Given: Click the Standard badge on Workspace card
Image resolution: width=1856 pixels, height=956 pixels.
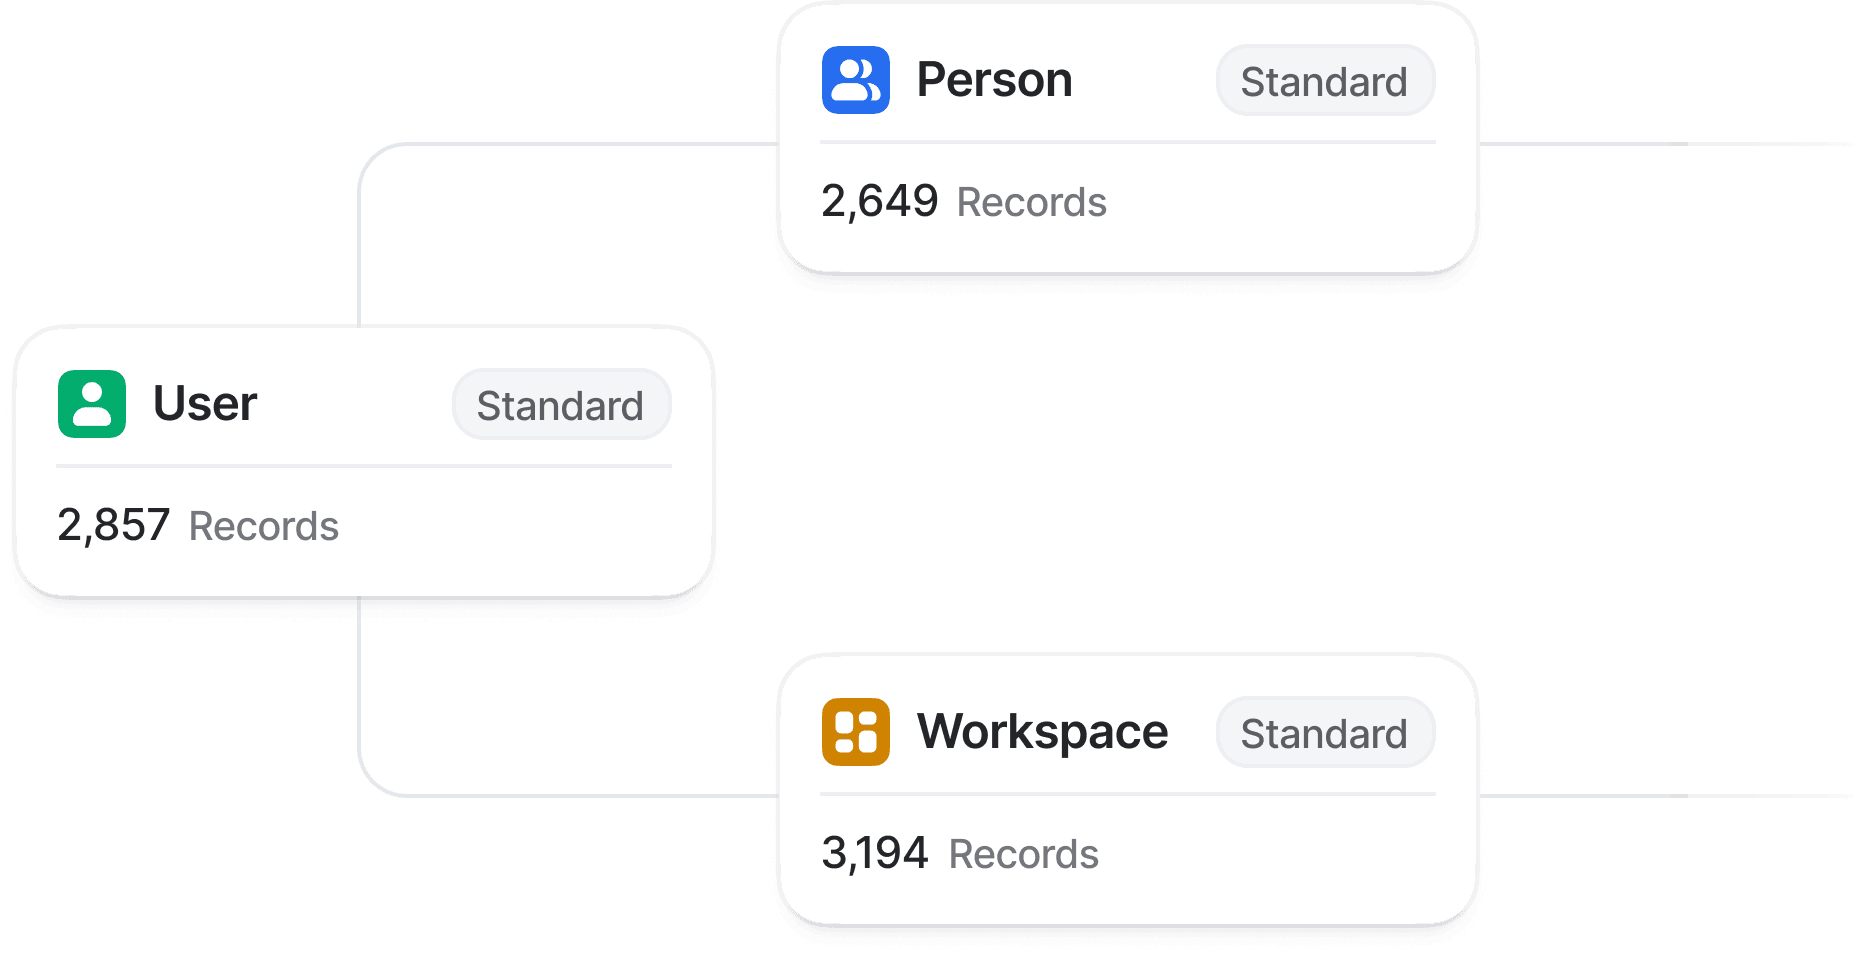Looking at the screenshot, I should coord(1324,733).
